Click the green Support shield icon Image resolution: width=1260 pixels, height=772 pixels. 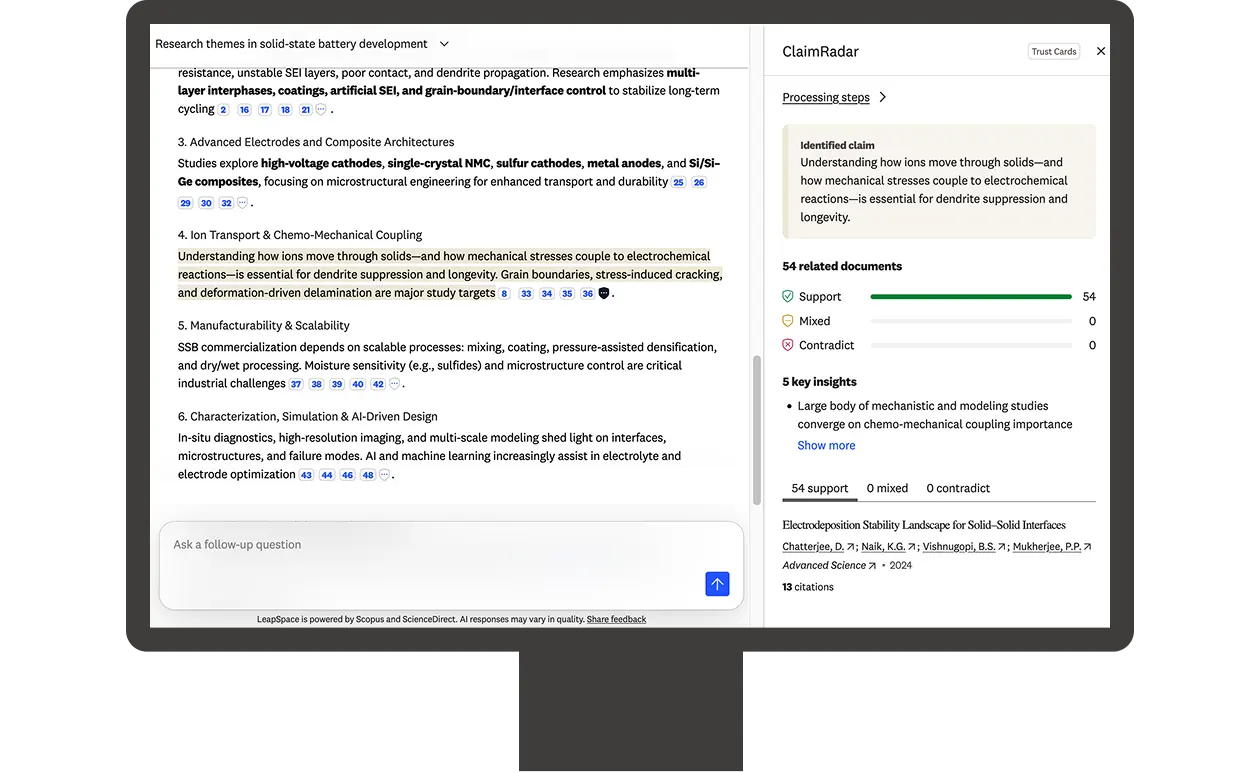point(788,296)
